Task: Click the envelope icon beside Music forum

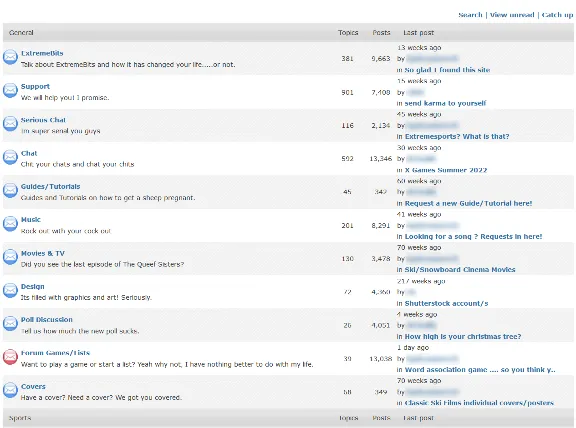Action: (10, 223)
